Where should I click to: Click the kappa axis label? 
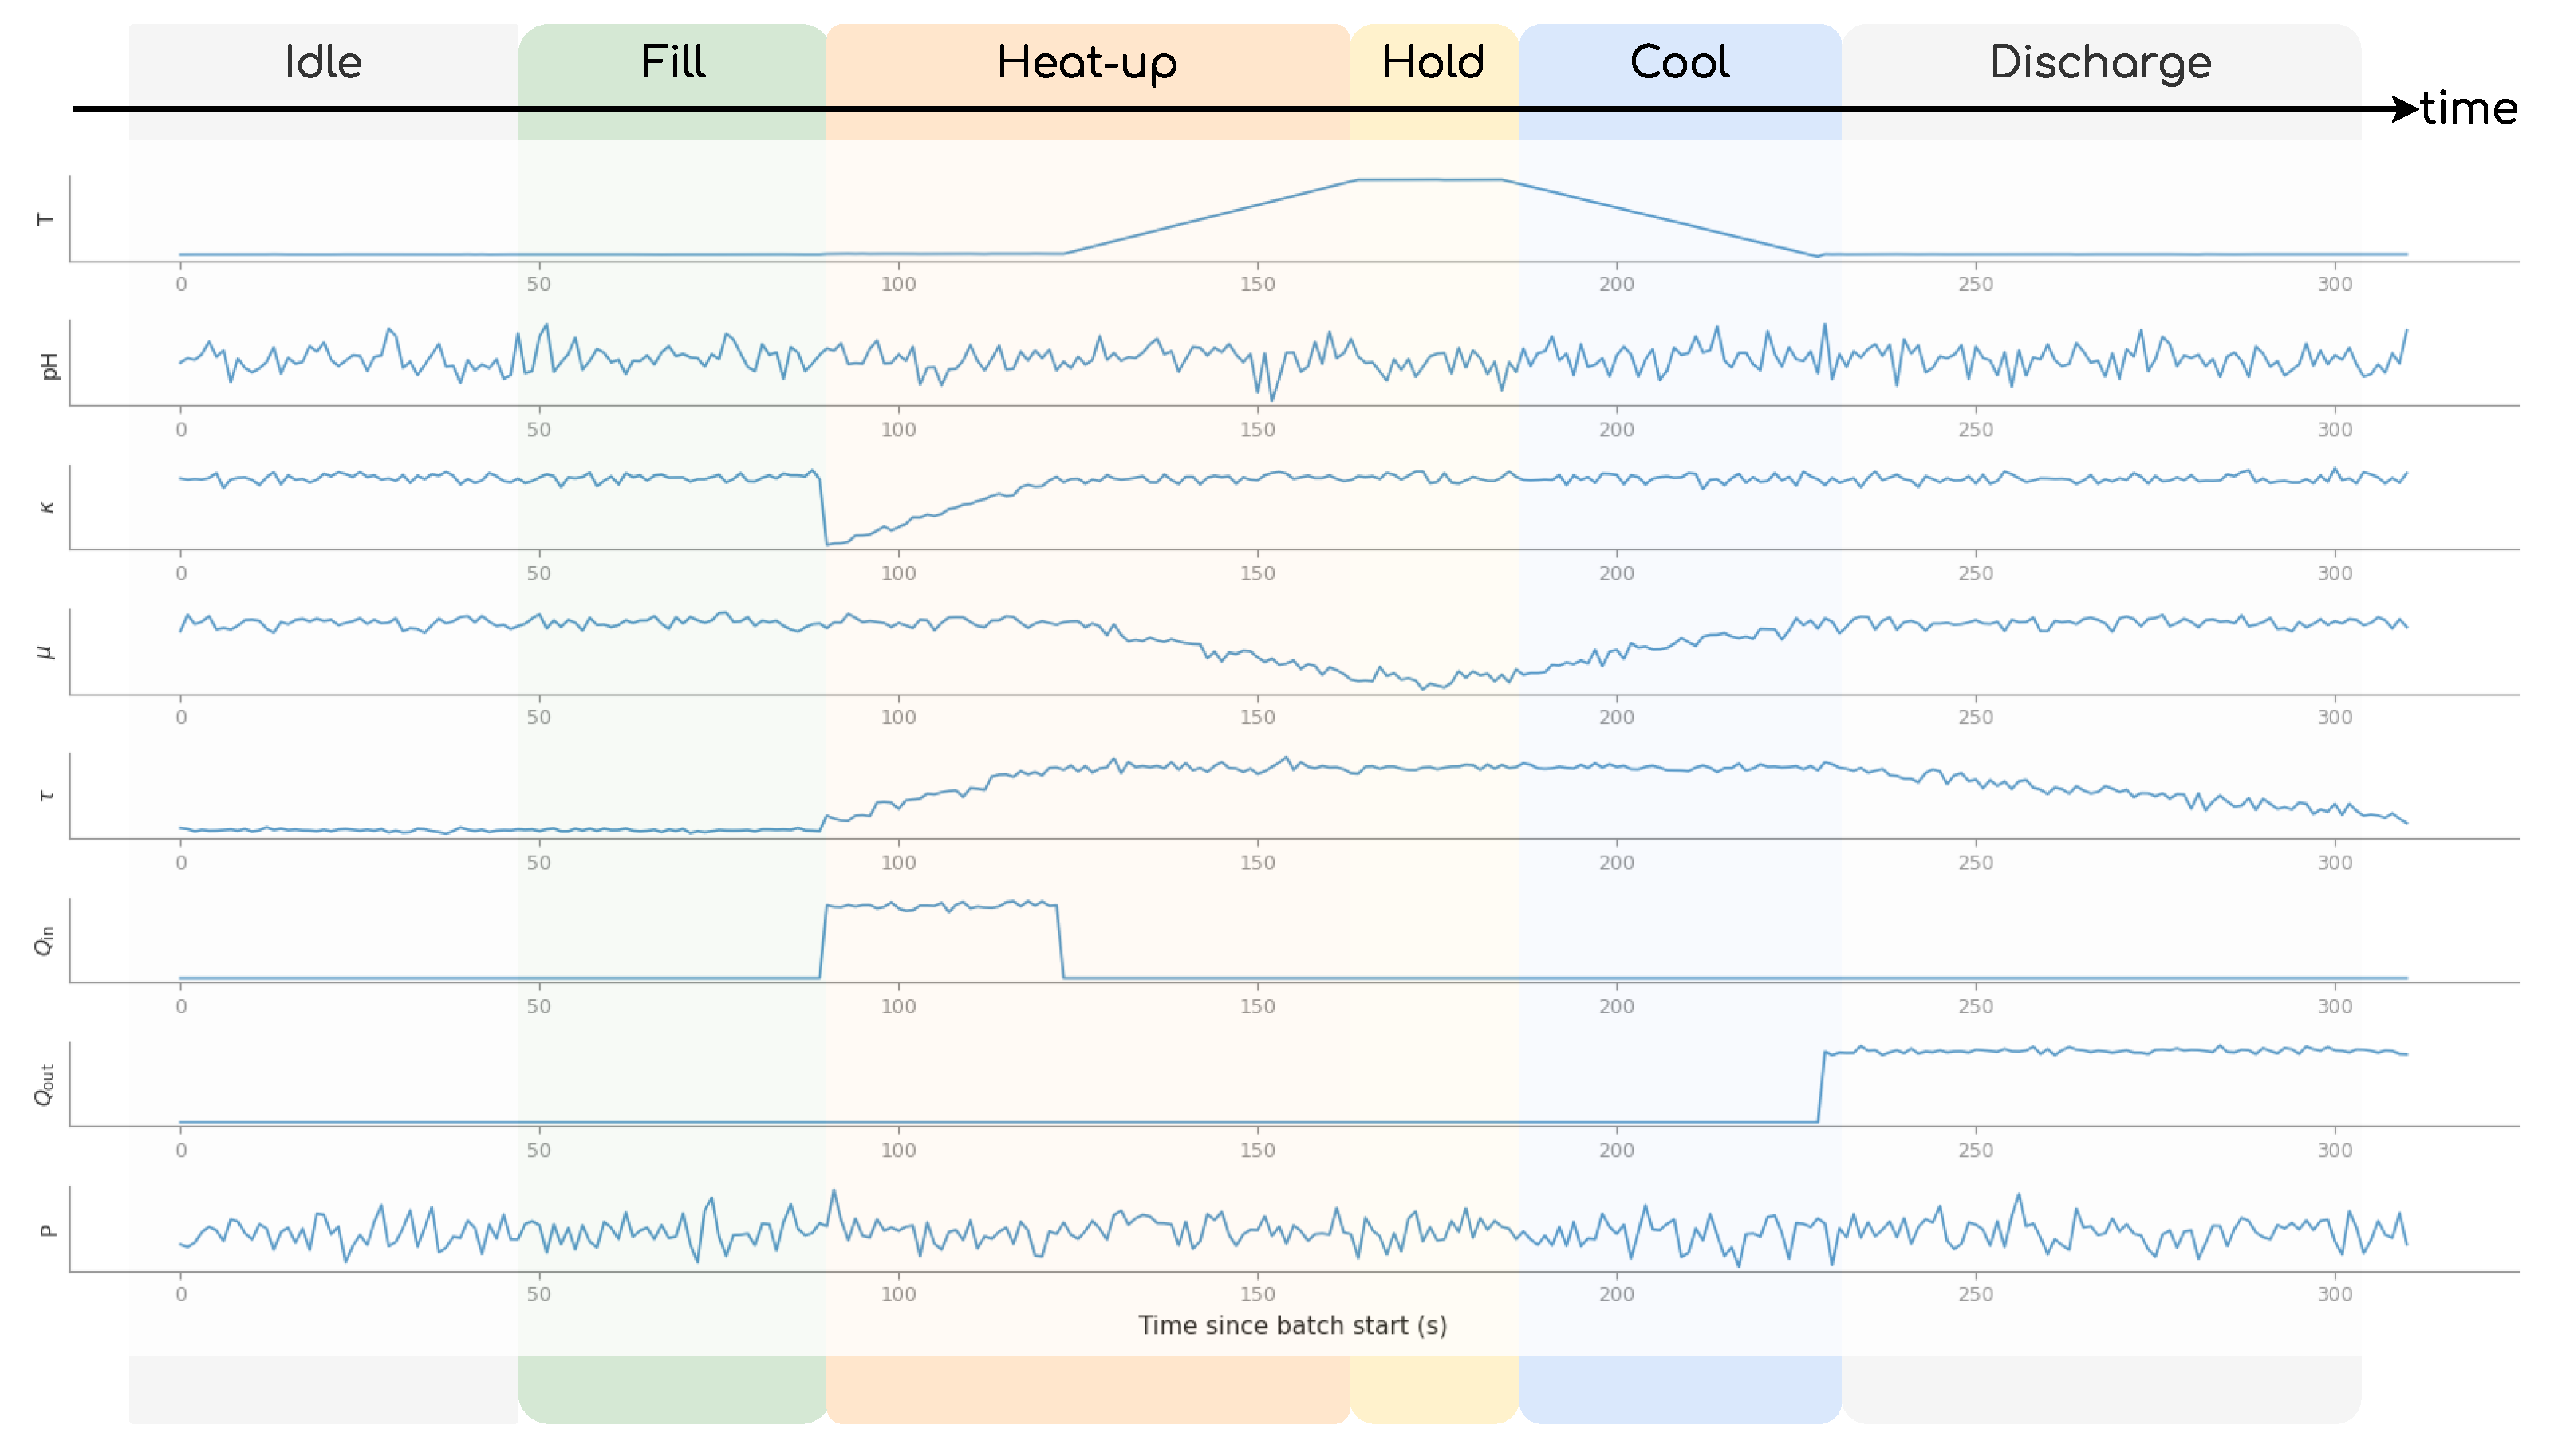46,507
